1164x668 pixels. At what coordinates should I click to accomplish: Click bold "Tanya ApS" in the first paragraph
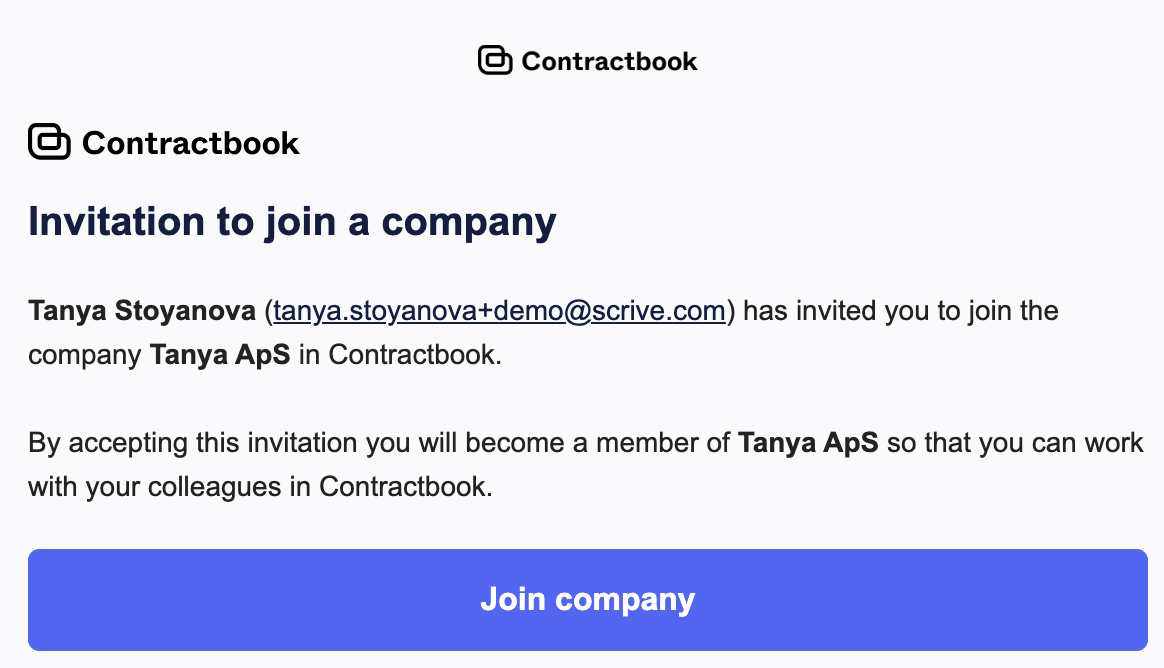click(x=220, y=355)
